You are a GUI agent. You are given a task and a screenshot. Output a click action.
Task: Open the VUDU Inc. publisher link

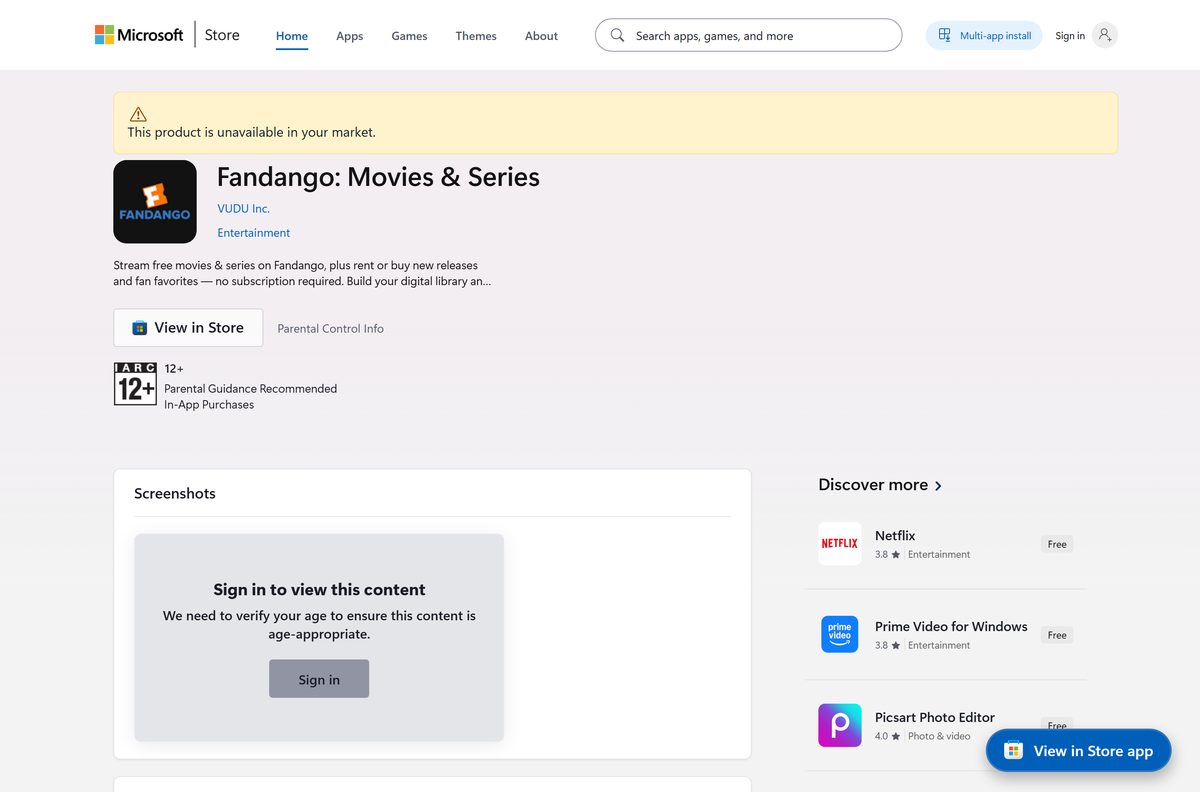coord(243,209)
